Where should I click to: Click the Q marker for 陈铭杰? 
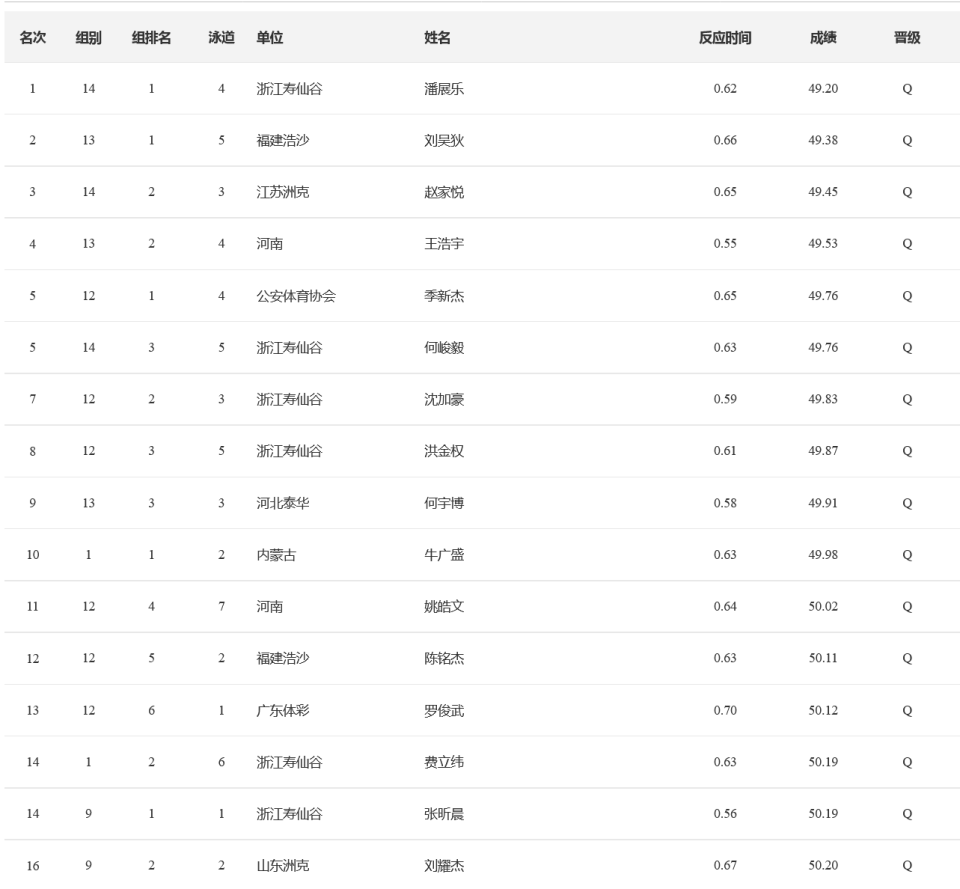907,659
